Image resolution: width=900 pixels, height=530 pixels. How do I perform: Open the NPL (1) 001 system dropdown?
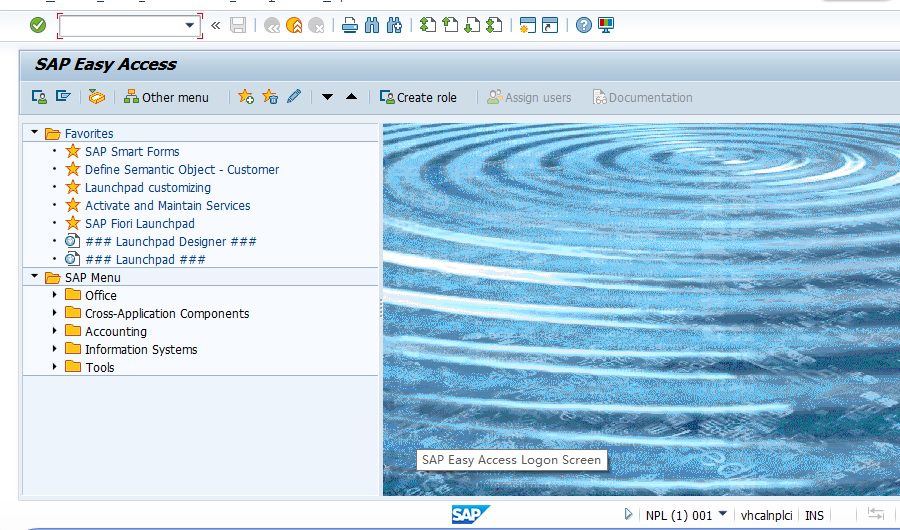click(x=723, y=513)
